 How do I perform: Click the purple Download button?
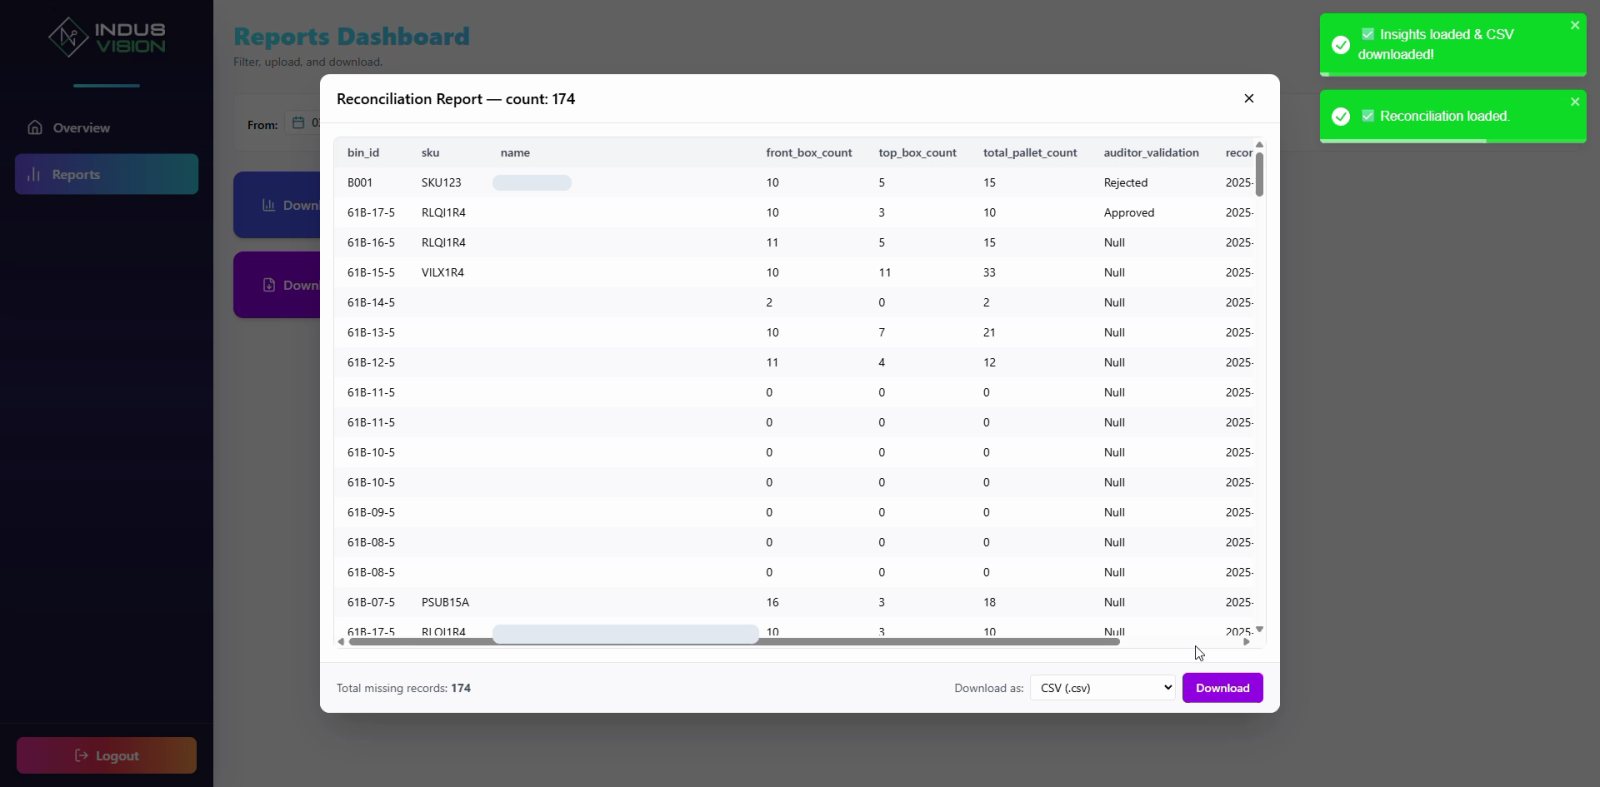[1222, 688]
